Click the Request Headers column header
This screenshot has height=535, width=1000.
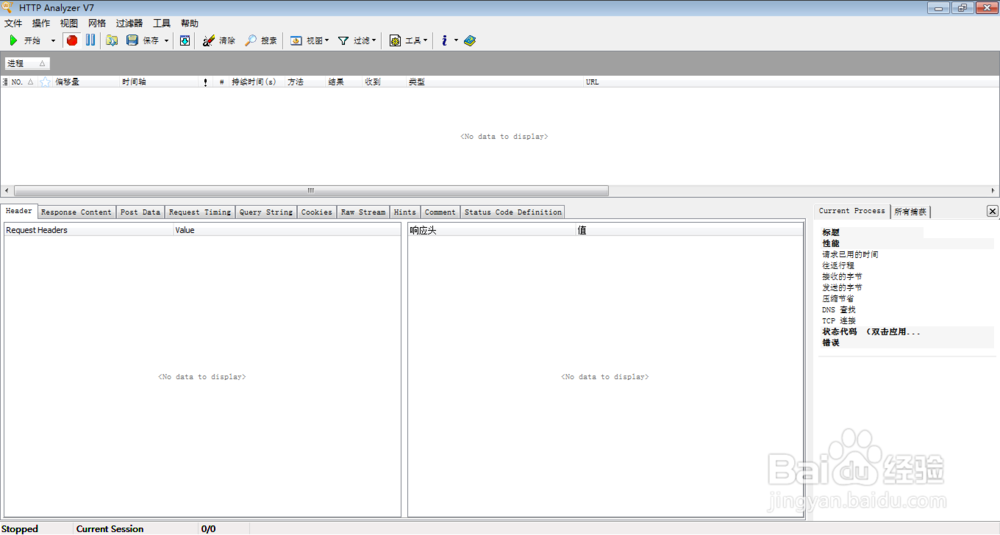(x=89, y=230)
